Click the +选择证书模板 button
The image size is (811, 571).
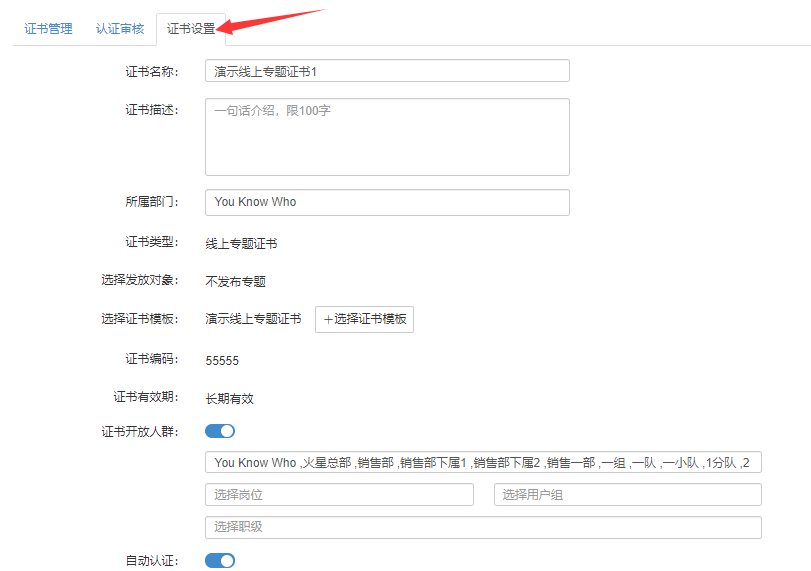pos(365,319)
